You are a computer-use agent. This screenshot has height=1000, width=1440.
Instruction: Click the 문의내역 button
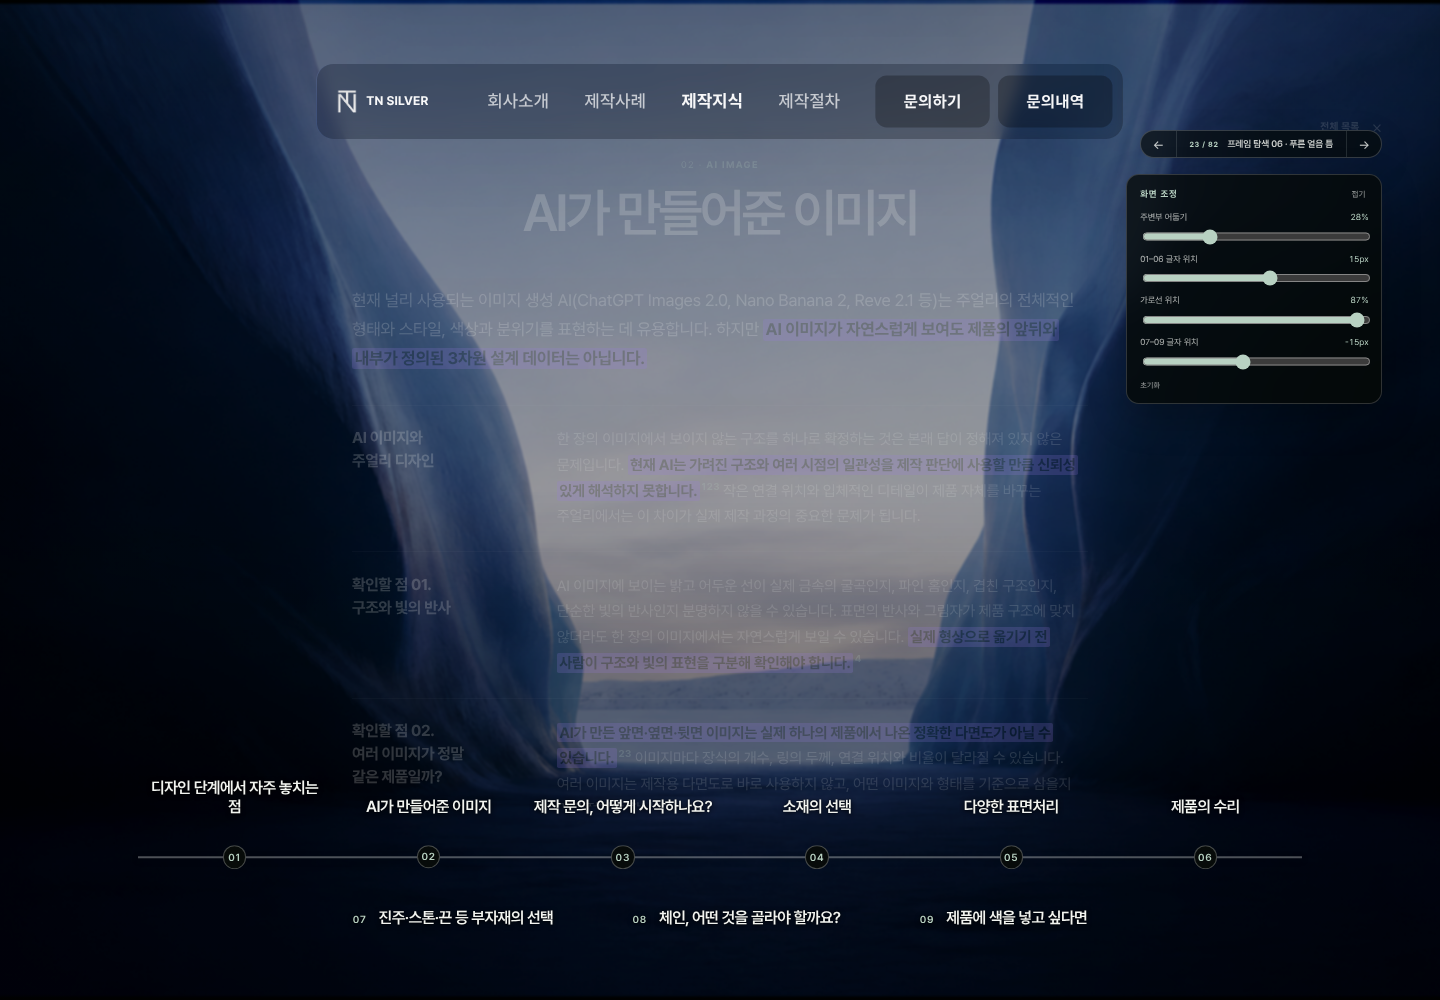tap(1055, 101)
